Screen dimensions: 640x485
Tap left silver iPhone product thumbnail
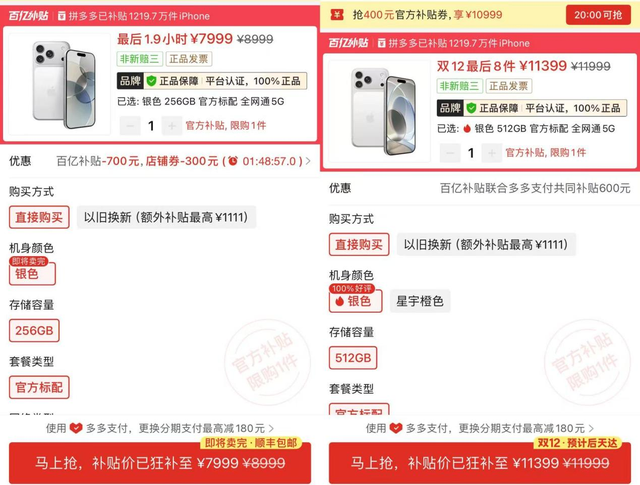pos(60,84)
